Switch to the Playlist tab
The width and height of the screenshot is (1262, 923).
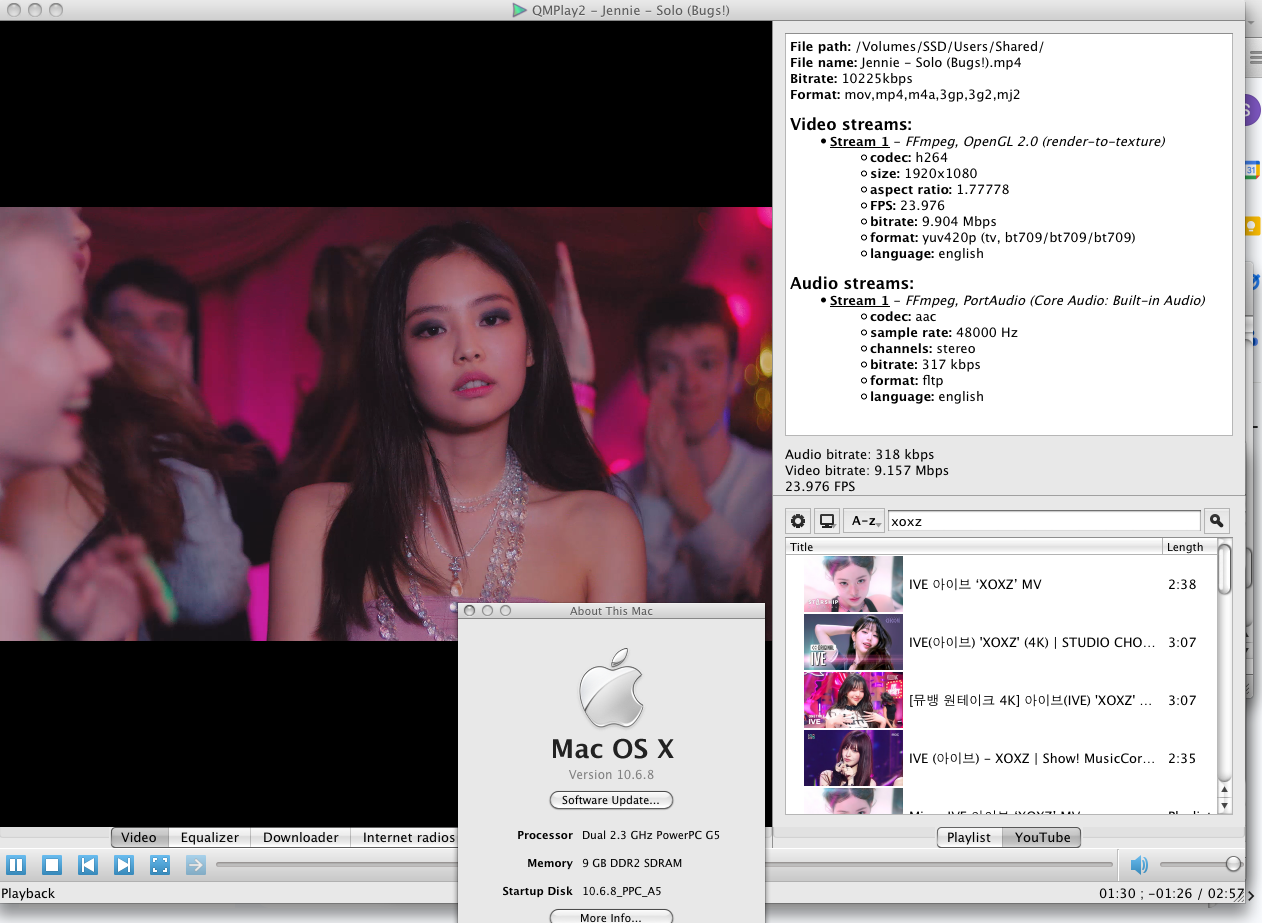point(970,838)
